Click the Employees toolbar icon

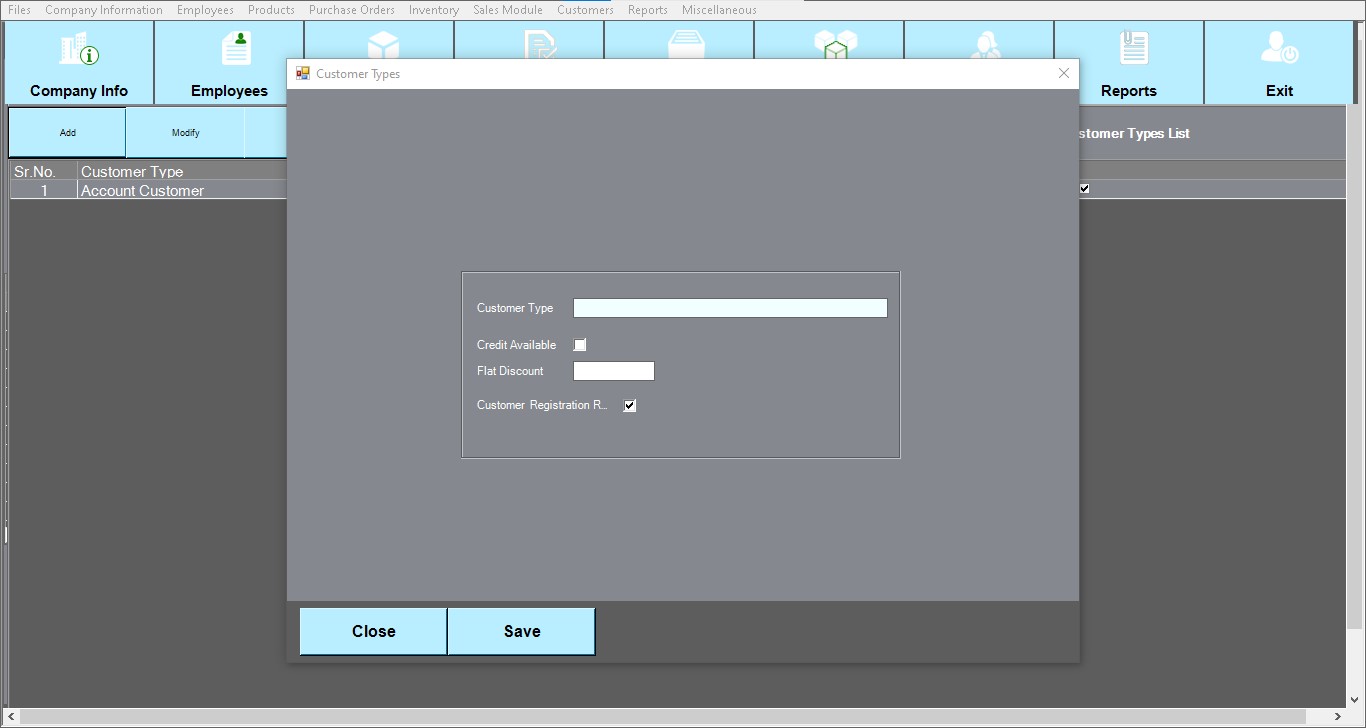click(x=236, y=49)
